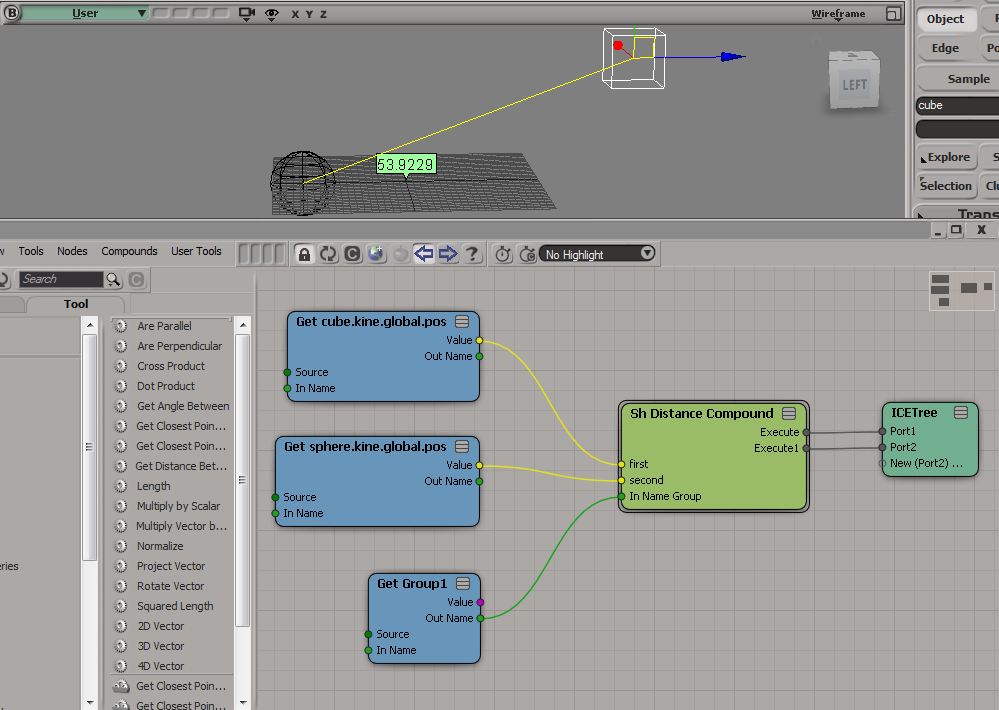This screenshot has width=999, height=710.
Task: Open the No Highlight dropdown
Action: click(598, 254)
